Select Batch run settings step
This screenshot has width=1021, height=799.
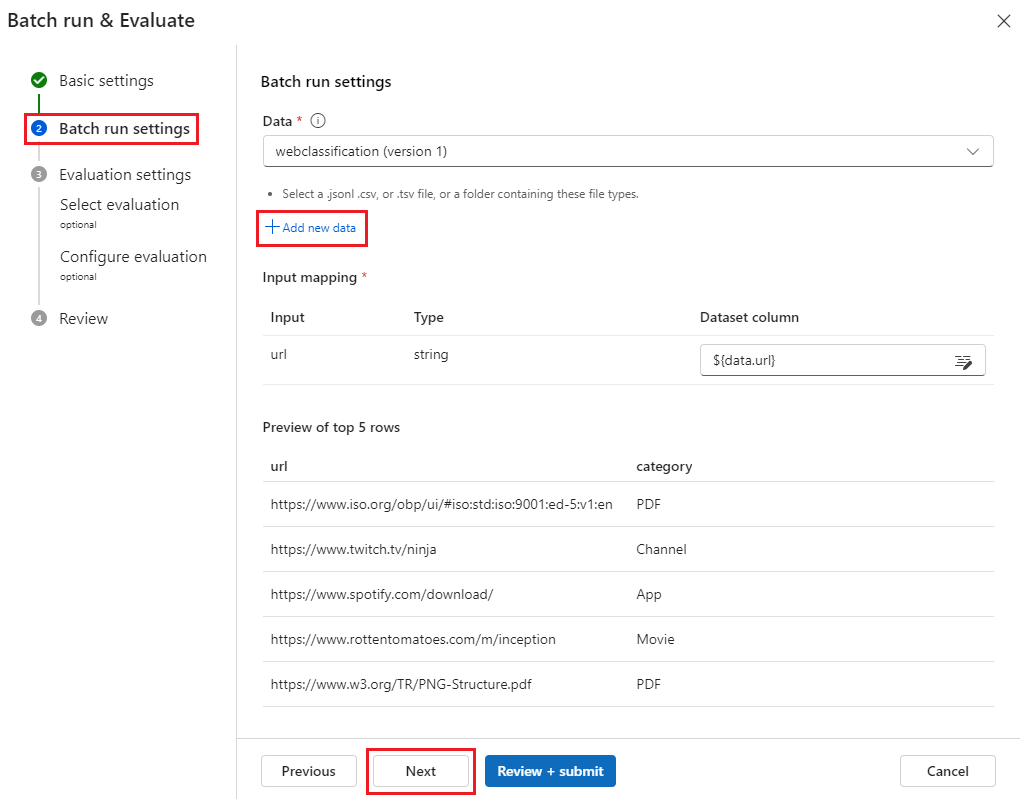click(124, 129)
